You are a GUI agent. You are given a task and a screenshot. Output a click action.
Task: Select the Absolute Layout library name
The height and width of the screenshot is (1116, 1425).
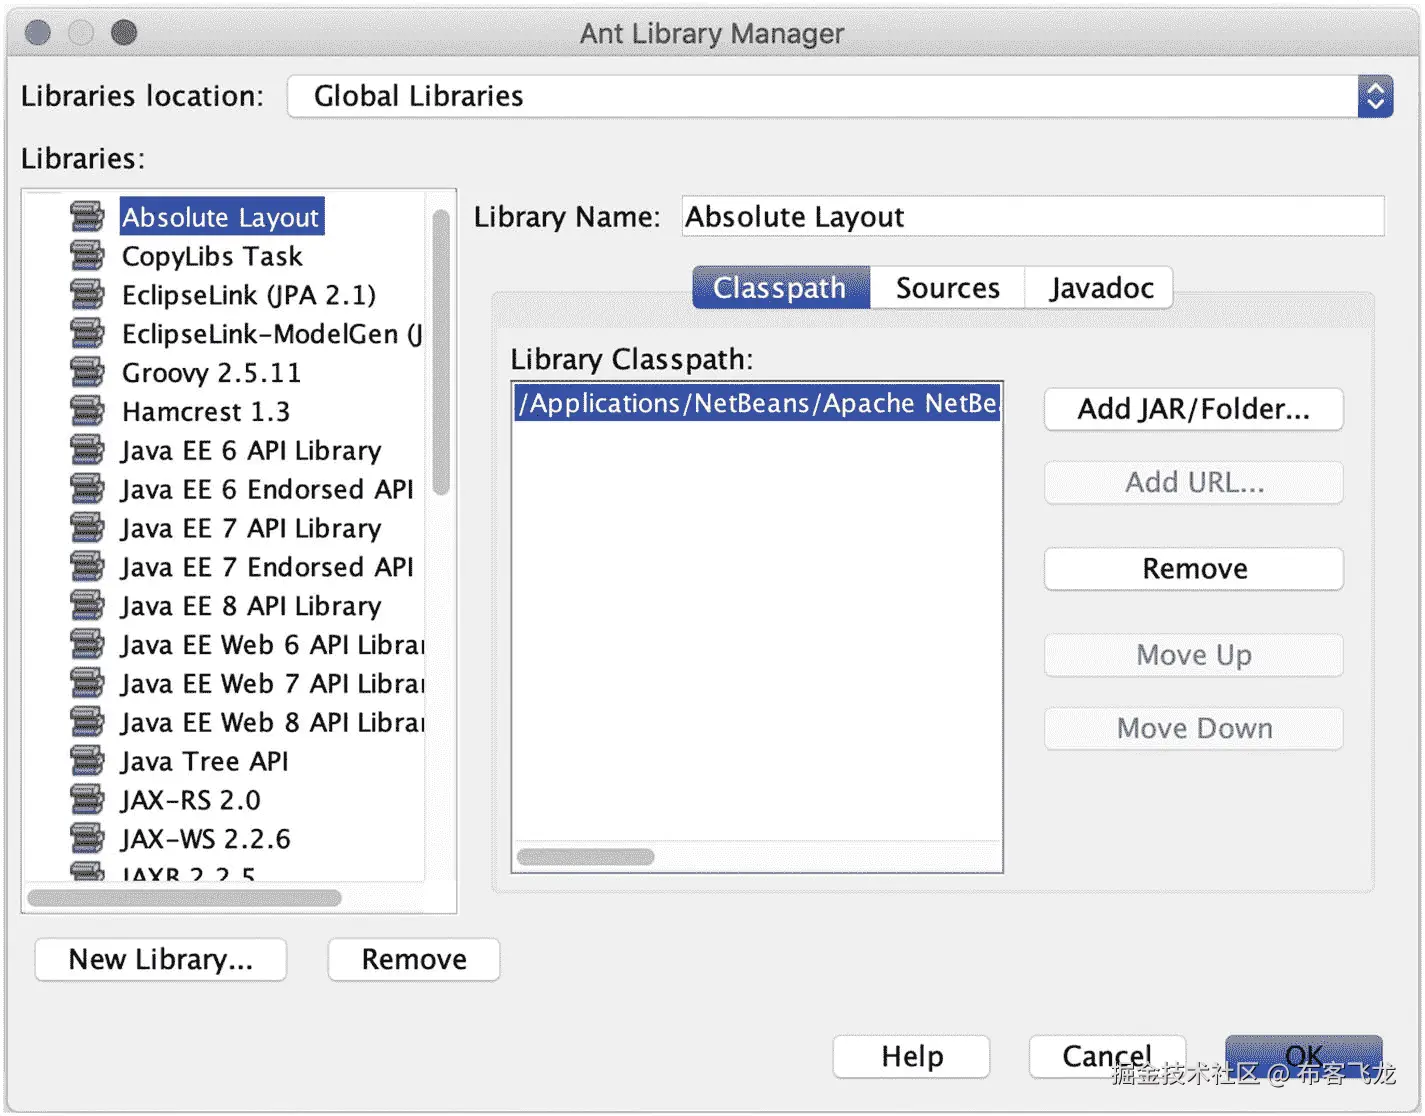(221, 217)
